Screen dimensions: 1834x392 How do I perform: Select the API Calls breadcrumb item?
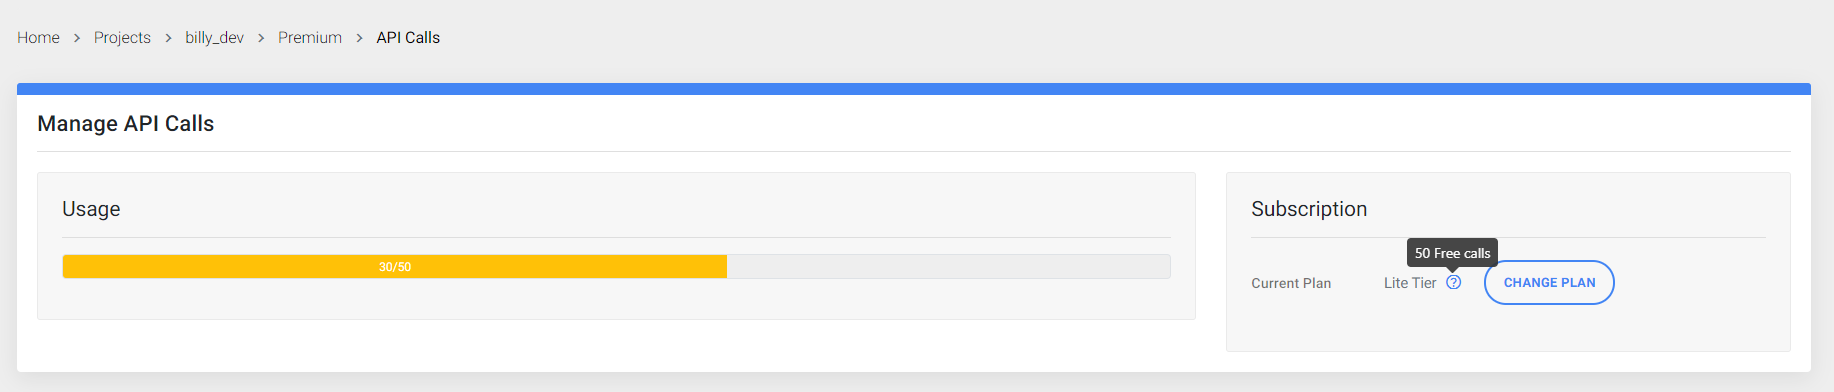pyautogui.click(x=408, y=37)
